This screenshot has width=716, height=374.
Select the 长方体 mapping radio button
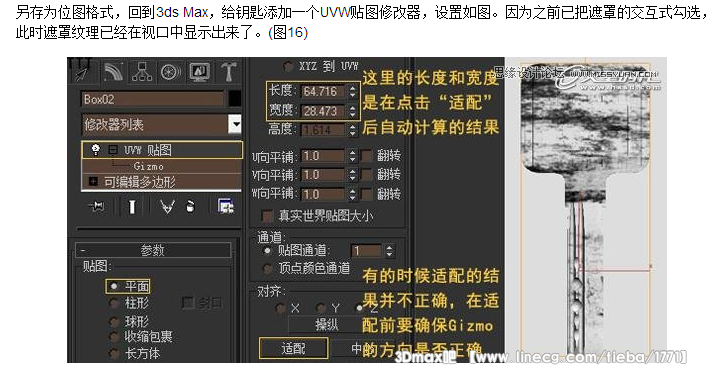[114, 353]
